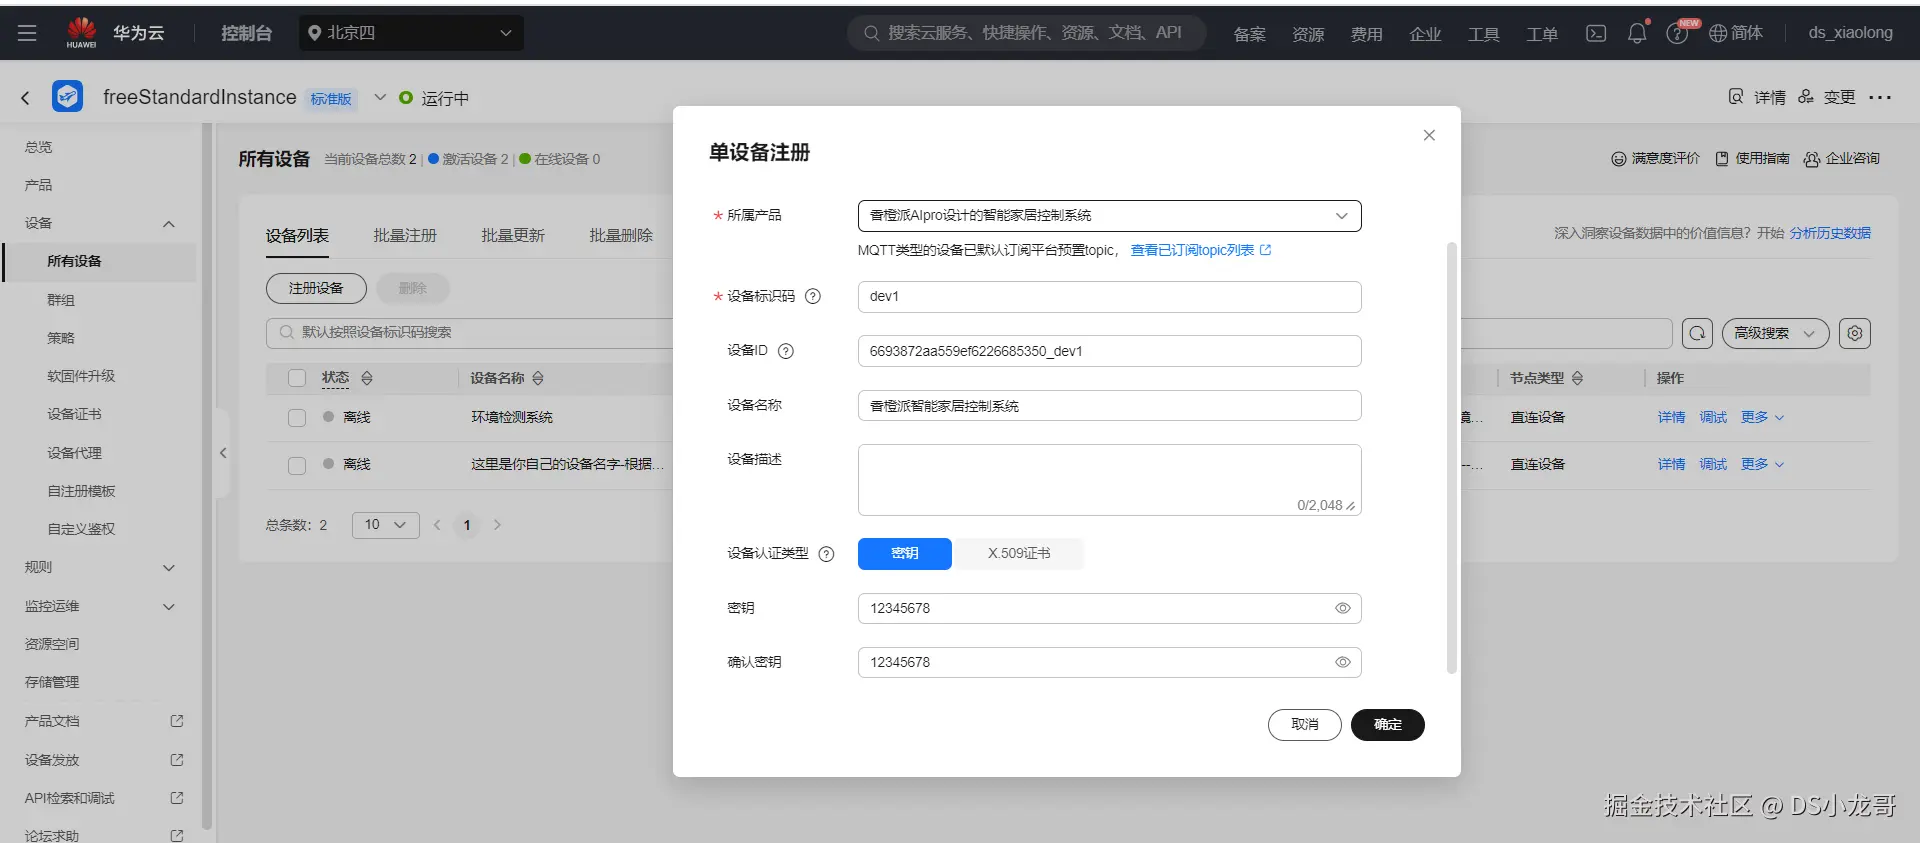Open the subscribed topic list link
Image resolution: width=1920 pixels, height=843 pixels.
(1200, 250)
